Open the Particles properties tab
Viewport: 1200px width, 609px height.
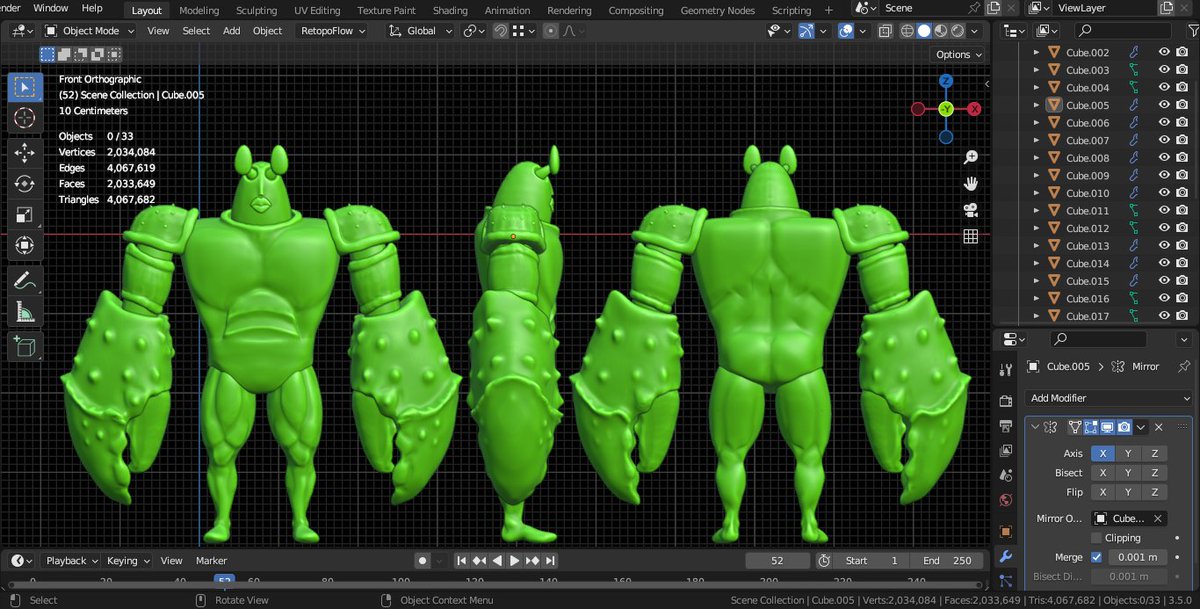click(x=1007, y=580)
